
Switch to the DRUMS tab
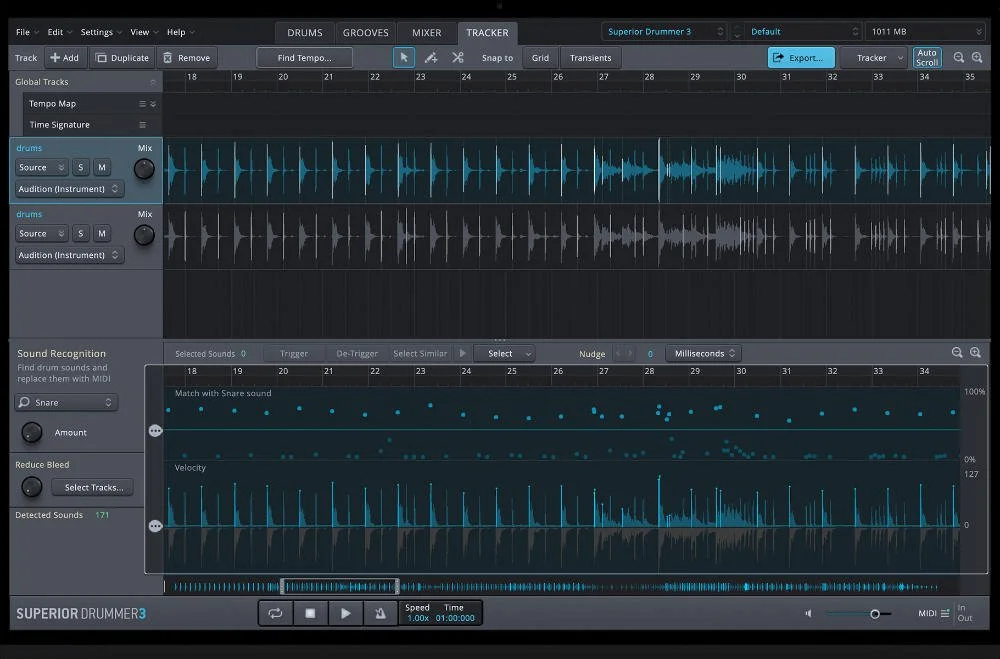pyautogui.click(x=305, y=33)
